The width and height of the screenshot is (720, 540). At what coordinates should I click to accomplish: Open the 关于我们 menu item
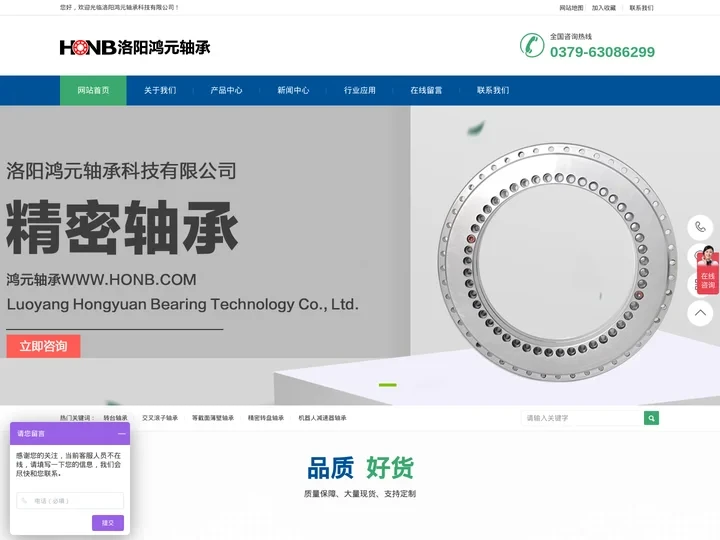160,90
